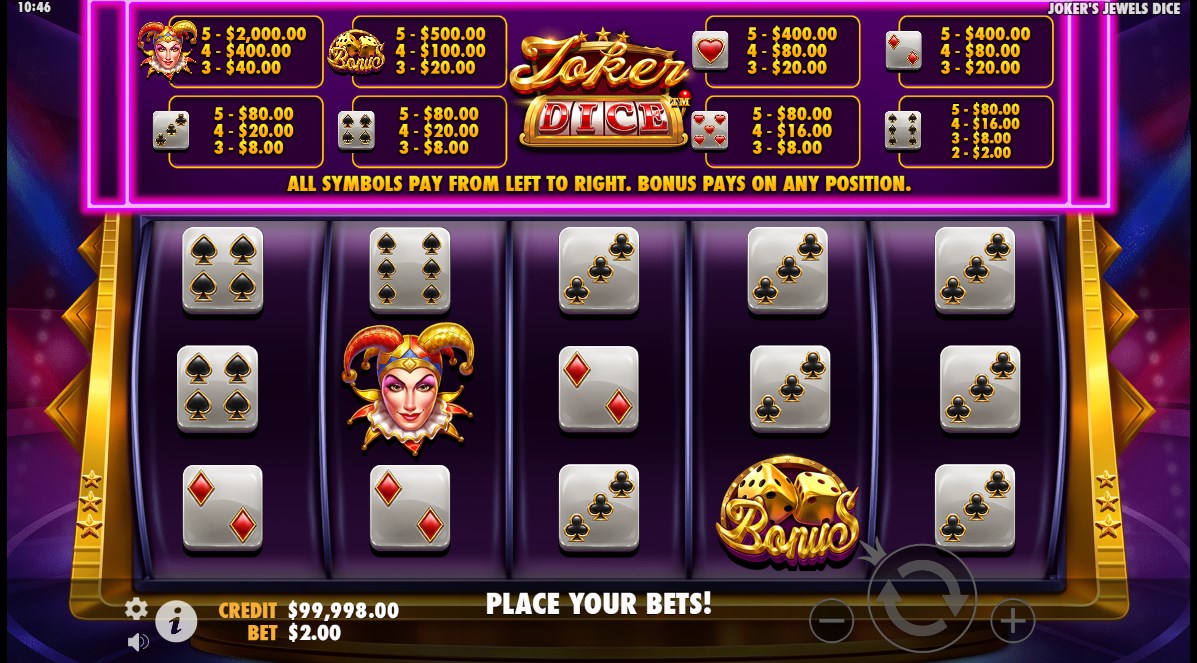1197x663 pixels.
Task: Open the game info button
Action: tap(176, 620)
